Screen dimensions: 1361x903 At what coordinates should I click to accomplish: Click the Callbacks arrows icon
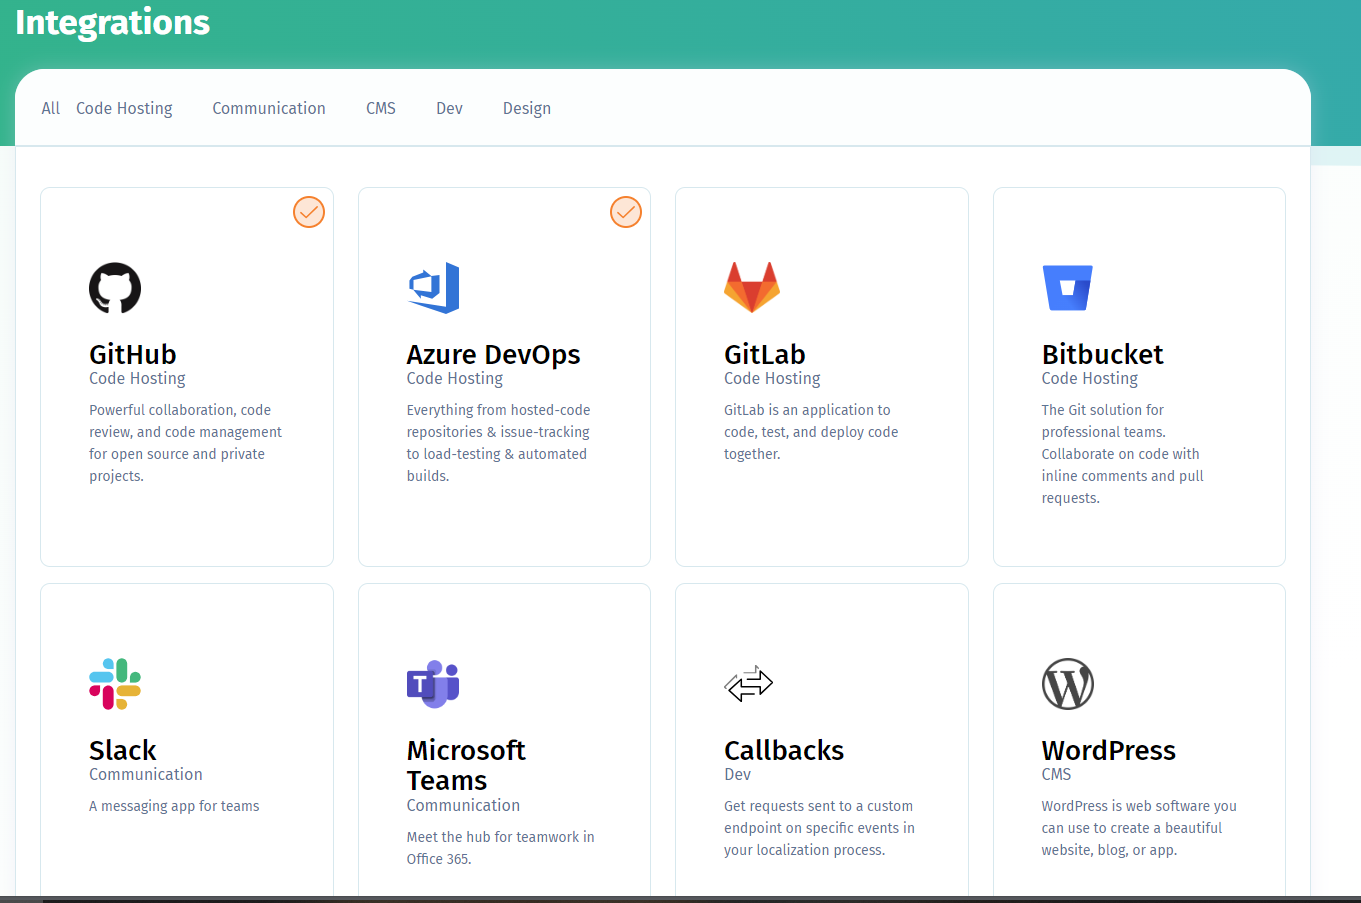(749, 684)
